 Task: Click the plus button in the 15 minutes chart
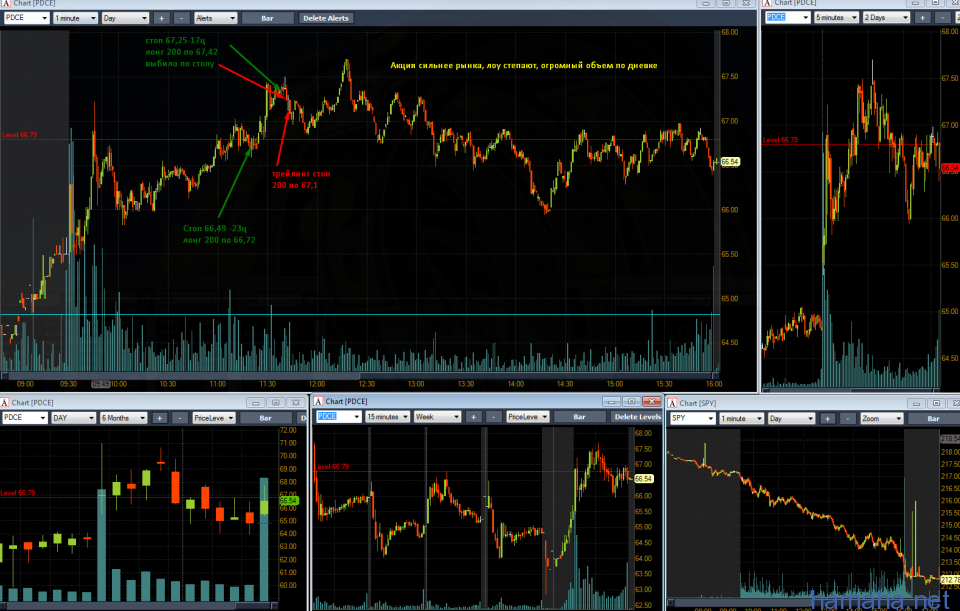[x=474, y=416]
